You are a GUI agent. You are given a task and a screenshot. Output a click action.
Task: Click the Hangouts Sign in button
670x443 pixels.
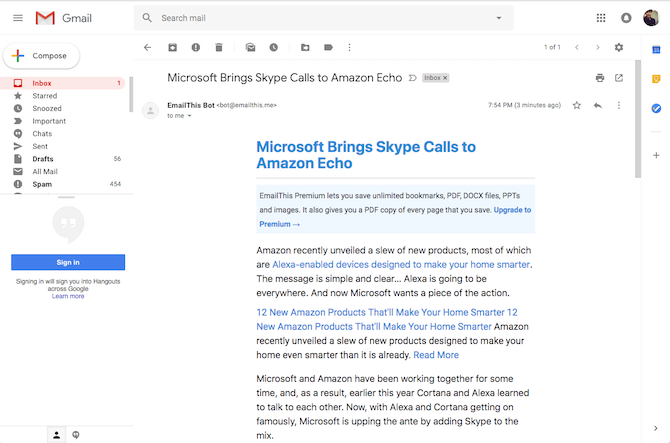pos(68,262)
